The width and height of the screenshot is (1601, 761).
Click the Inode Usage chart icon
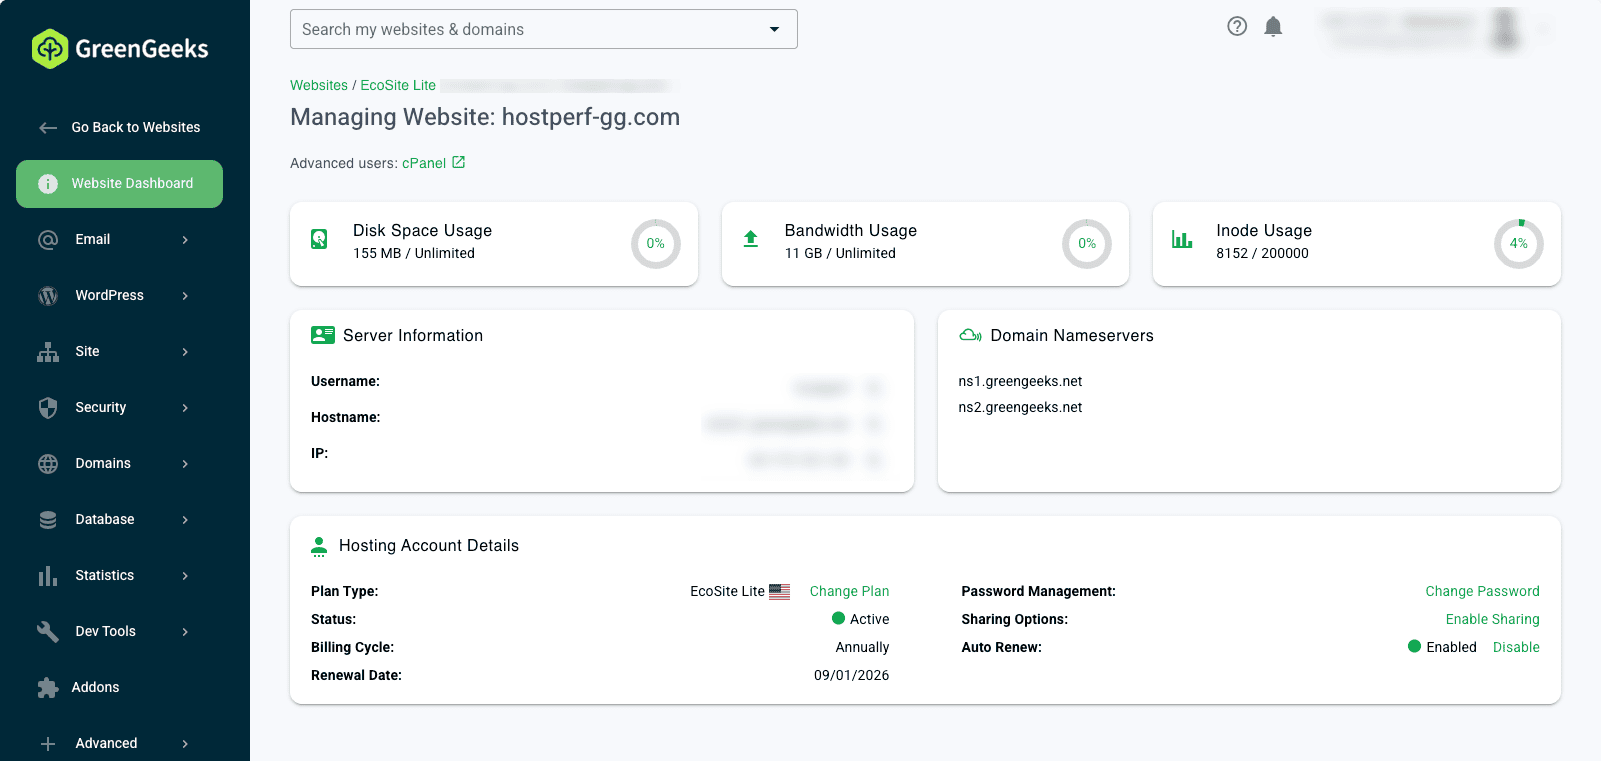pos(1182,239)
